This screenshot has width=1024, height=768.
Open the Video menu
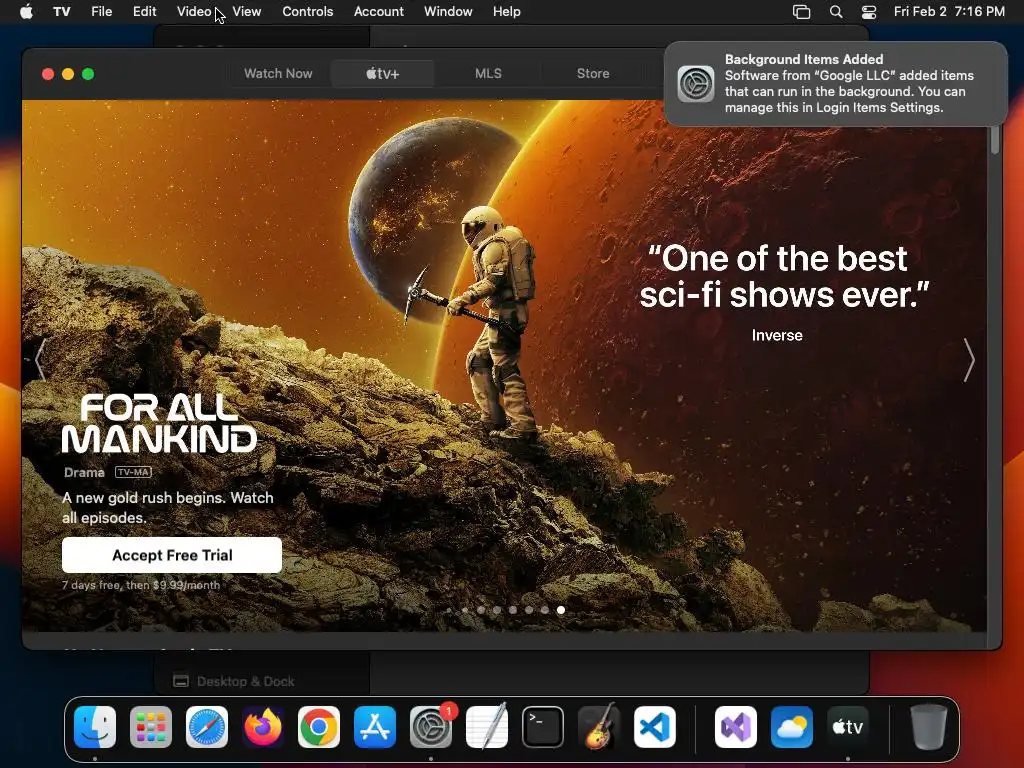point(194,11)
